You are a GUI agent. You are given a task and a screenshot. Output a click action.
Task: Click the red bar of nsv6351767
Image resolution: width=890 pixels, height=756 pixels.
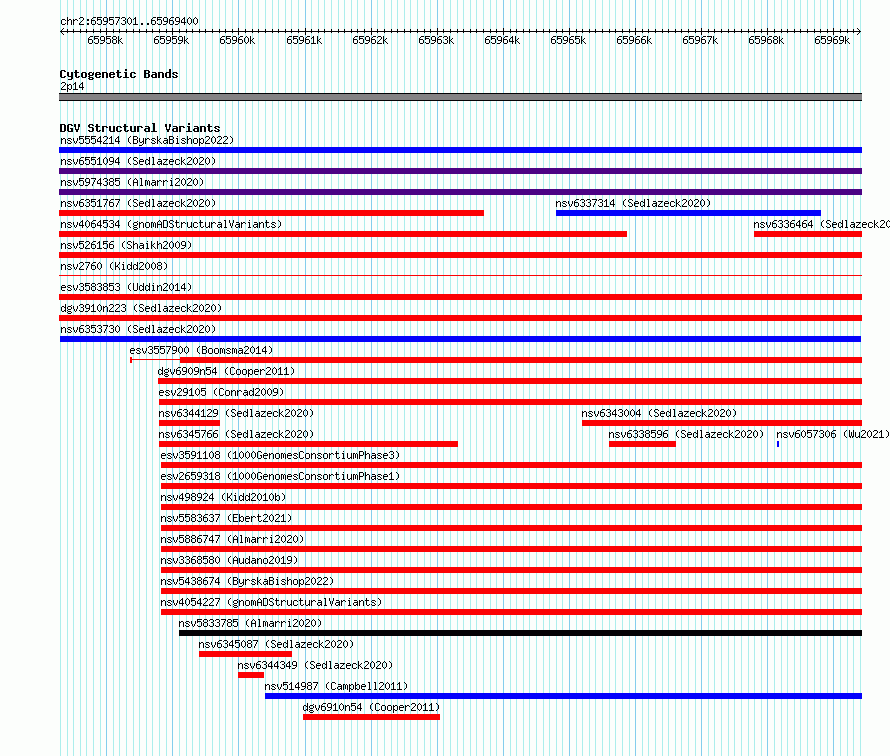(271, 213)
